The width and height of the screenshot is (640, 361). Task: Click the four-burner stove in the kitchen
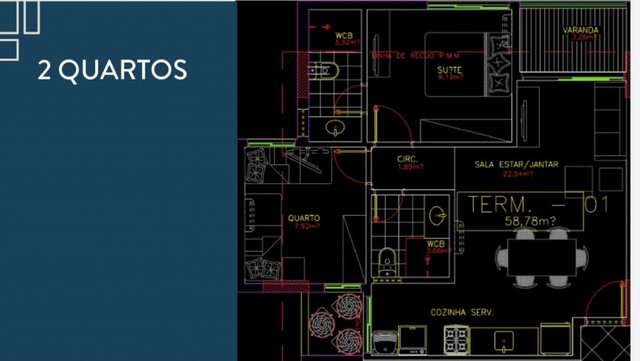point(456,339)
